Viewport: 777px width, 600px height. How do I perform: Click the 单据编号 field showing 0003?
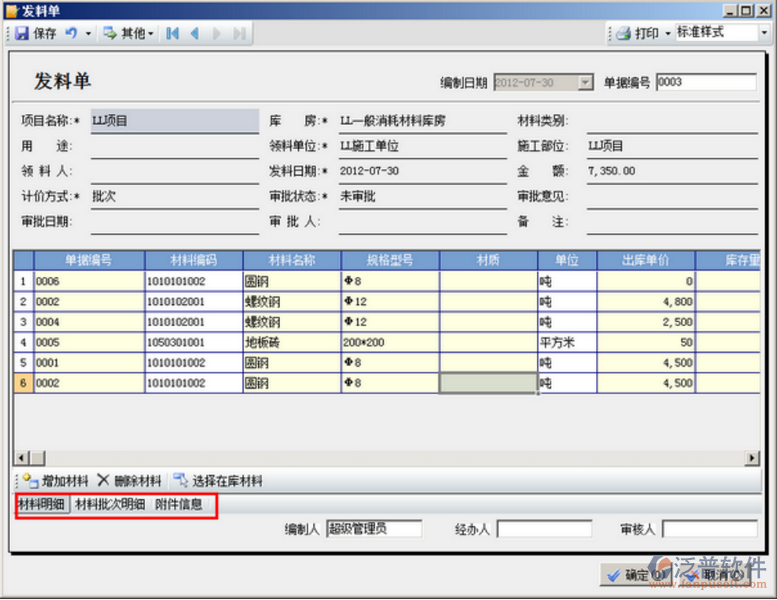(x=706, y=82)
